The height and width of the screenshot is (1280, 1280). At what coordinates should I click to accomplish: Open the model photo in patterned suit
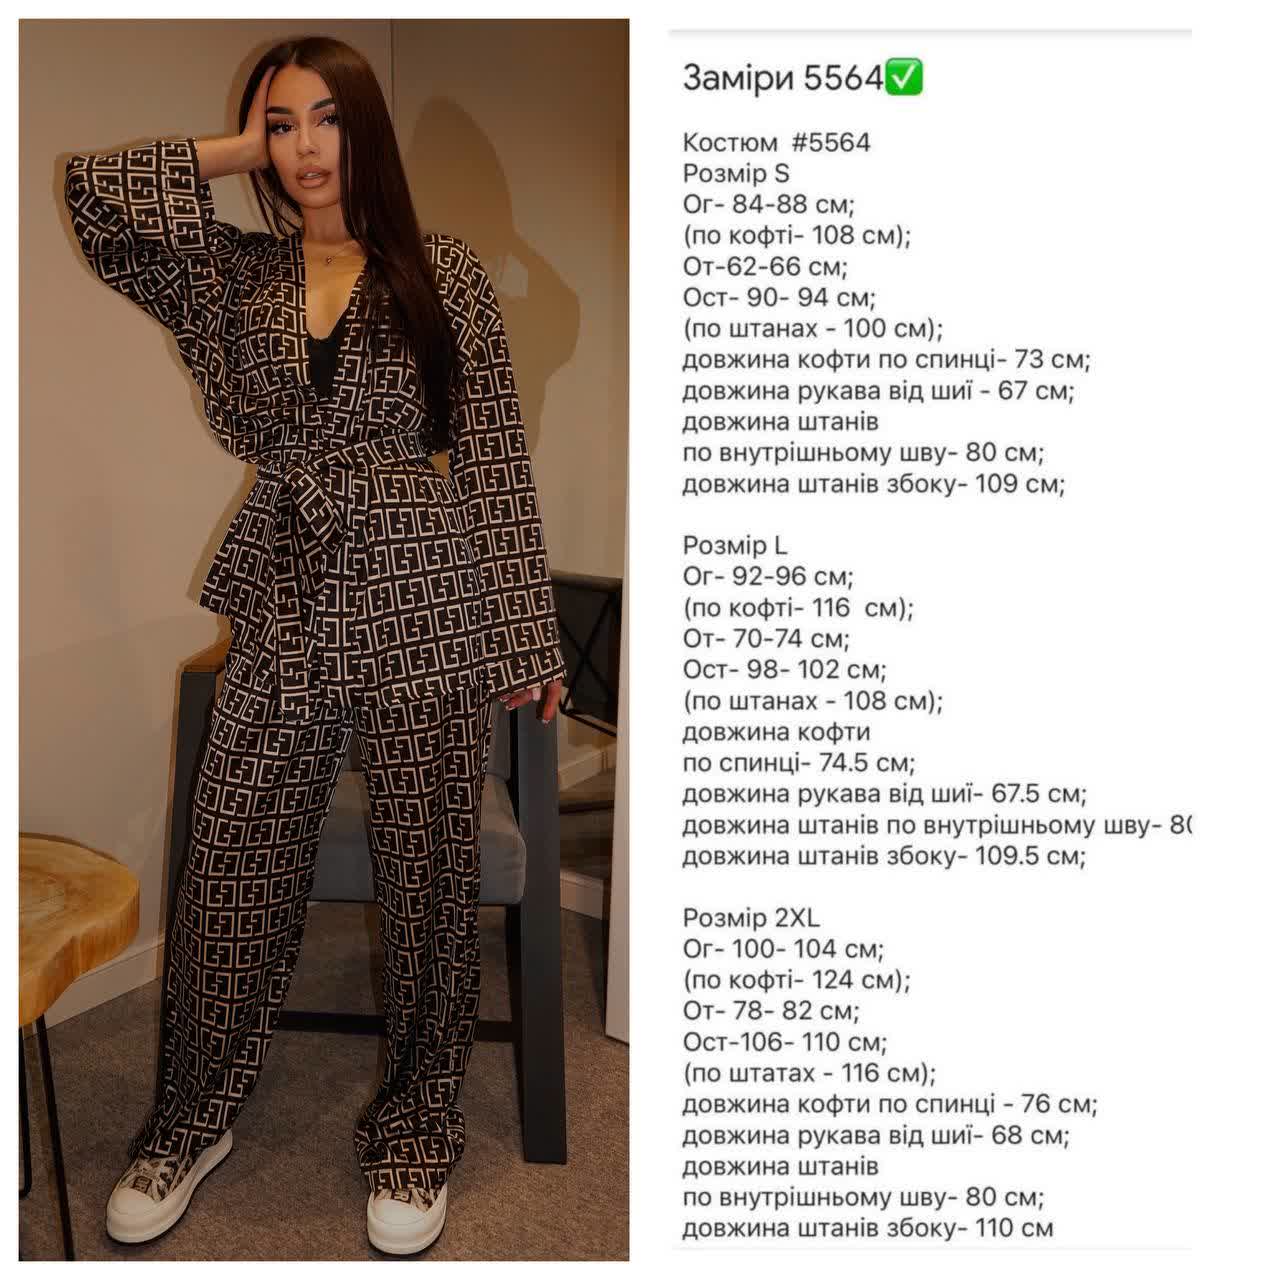(324, 638)
